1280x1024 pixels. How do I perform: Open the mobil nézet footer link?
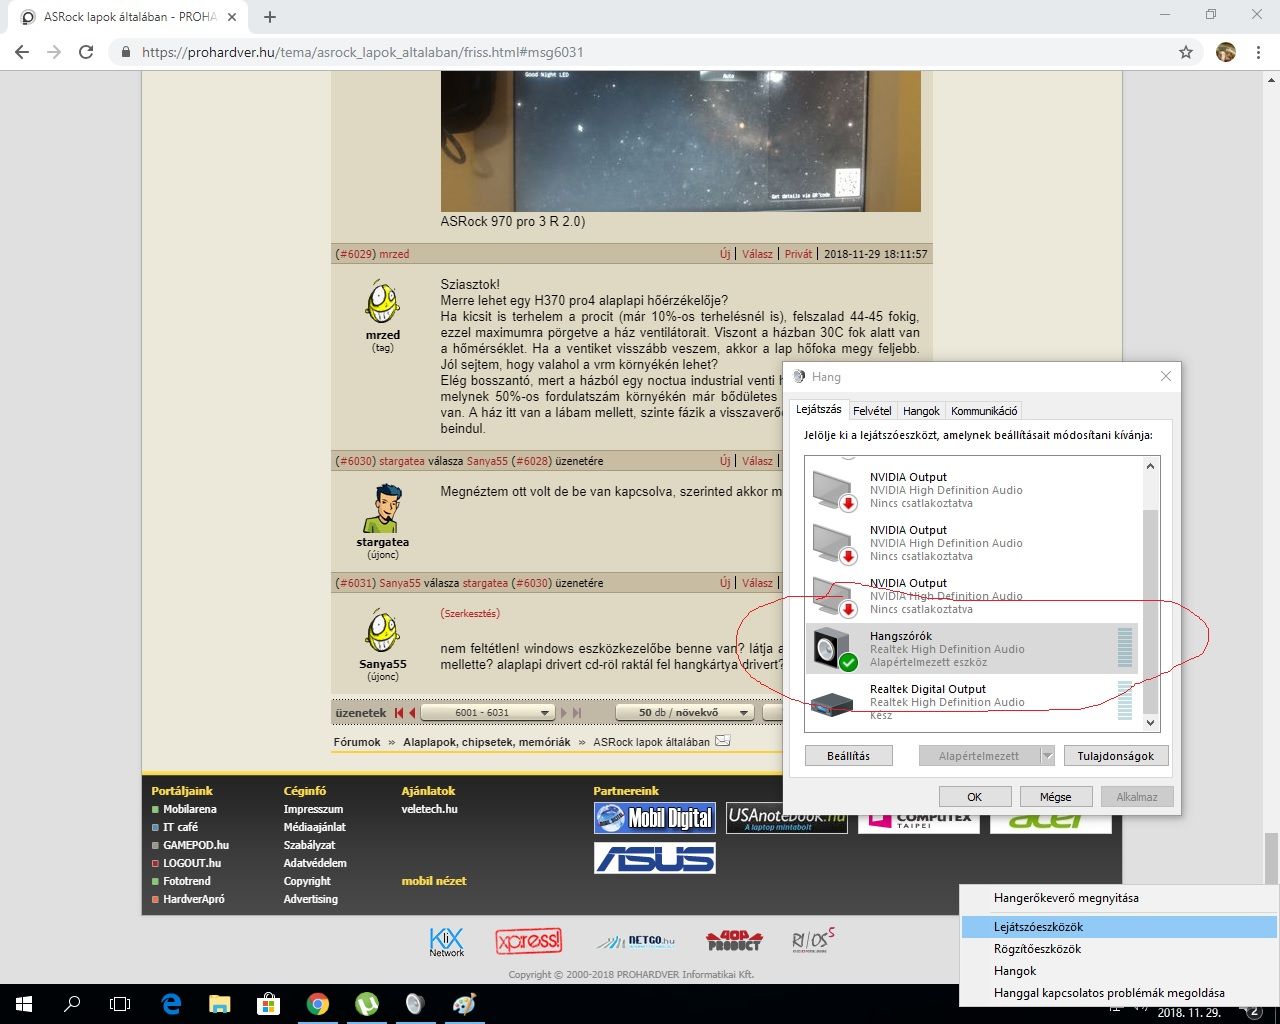point(434,881)
